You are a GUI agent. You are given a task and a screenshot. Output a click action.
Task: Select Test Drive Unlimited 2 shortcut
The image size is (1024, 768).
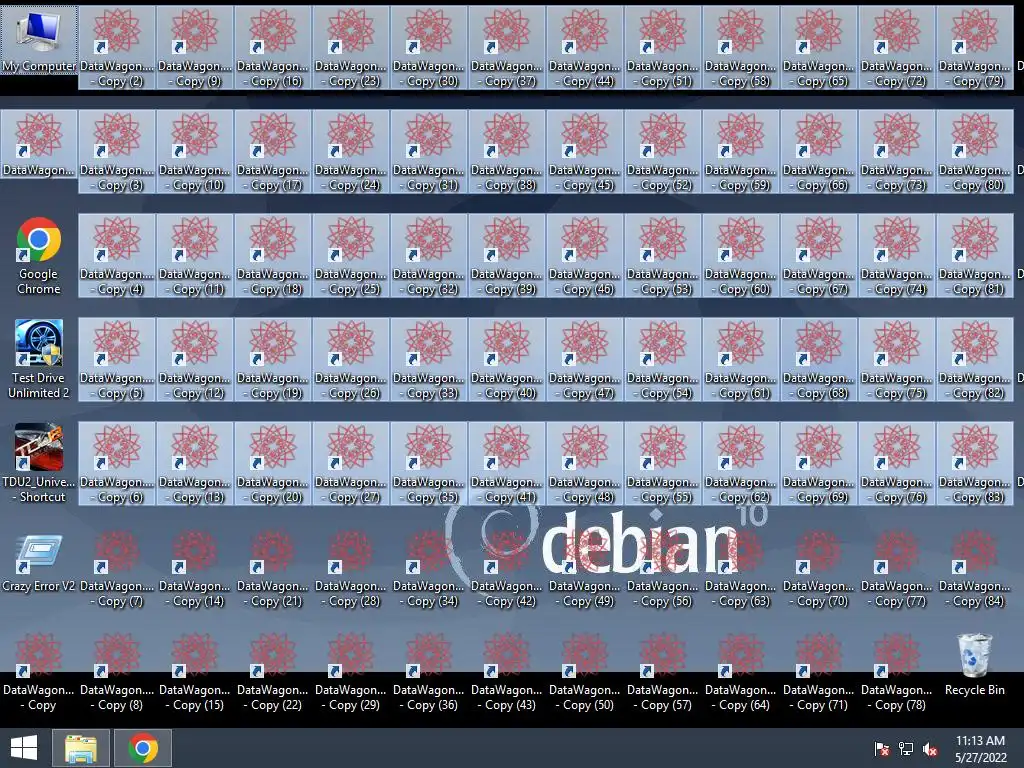click(x=39, y=360)
